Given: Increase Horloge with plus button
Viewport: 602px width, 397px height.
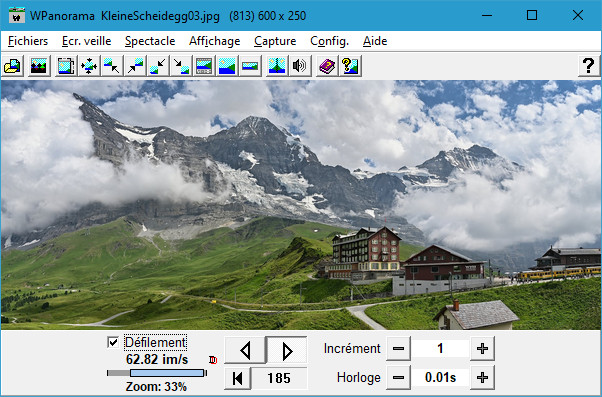Looking at the screenshot, I should pyautogui.click(x=482, y=378).
